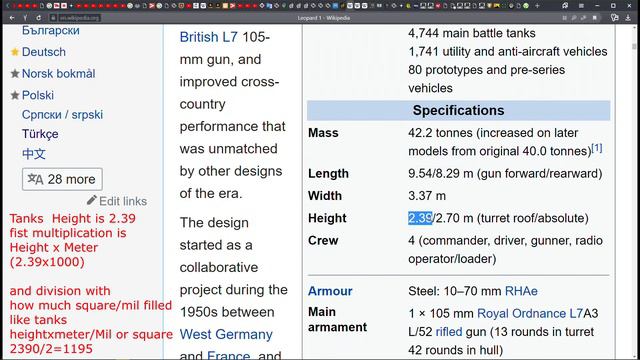Viewport: 640px width, 360px height.
Task: Follow the RHAe link
Action: (x=521, y=291)
